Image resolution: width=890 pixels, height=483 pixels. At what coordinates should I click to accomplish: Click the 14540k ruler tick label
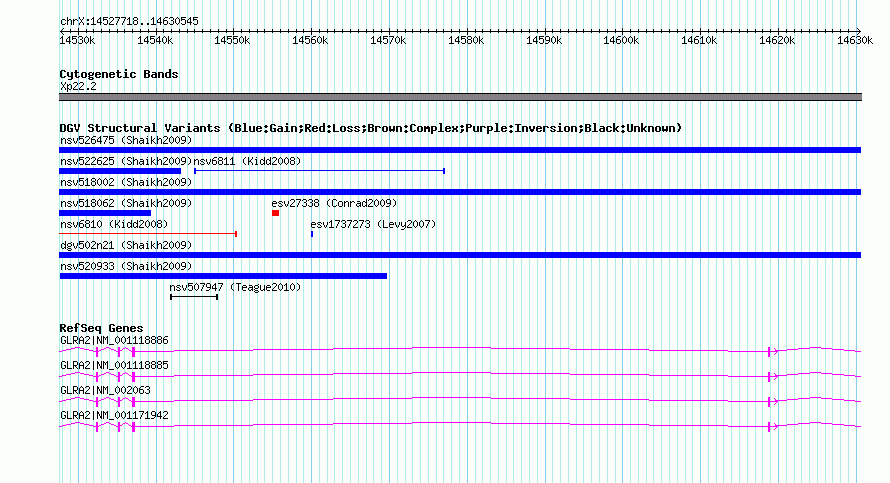tap(155, 40)
